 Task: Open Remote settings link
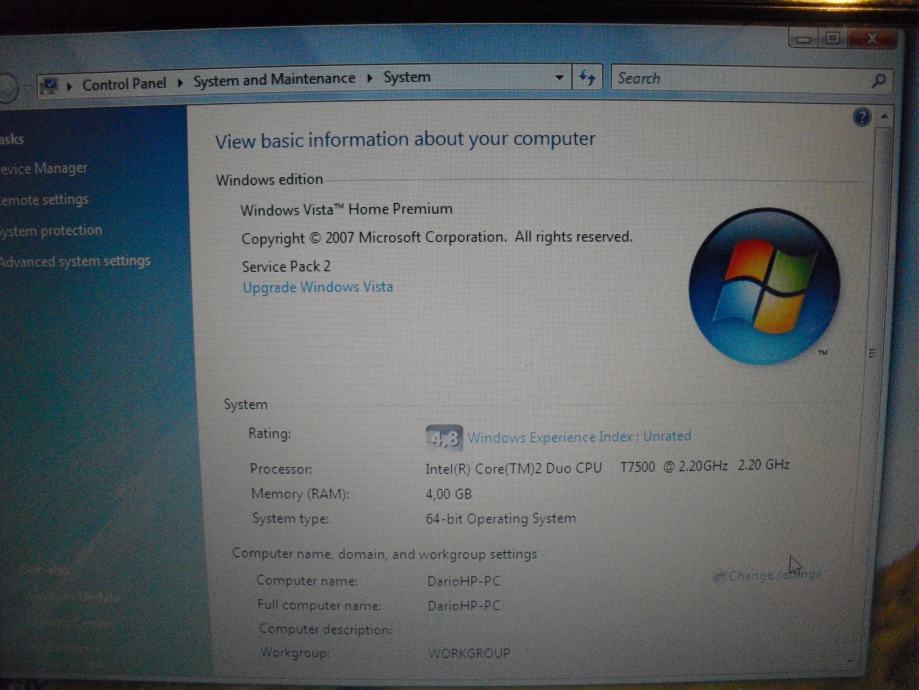coord(44,200)
